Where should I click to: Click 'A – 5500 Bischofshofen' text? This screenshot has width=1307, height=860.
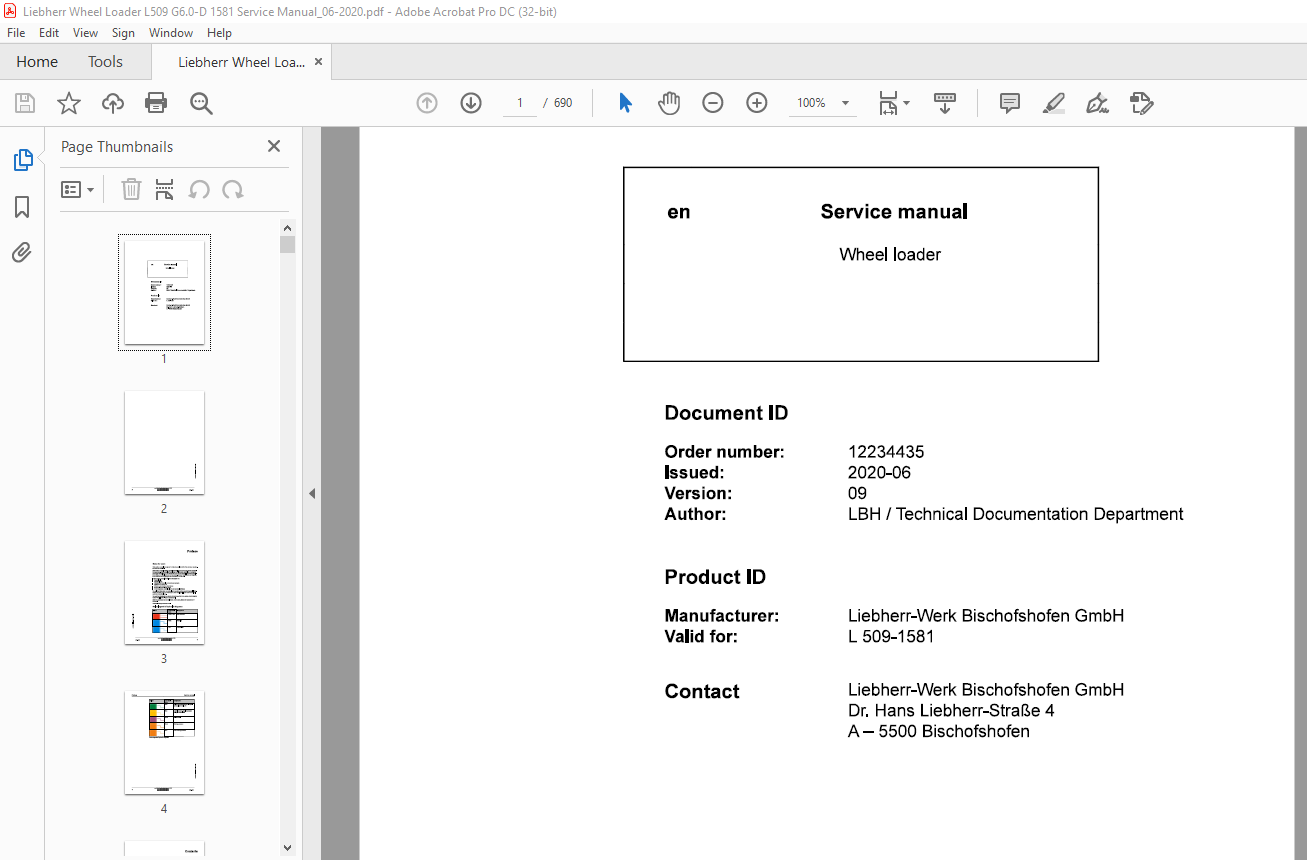pos(939,731)
